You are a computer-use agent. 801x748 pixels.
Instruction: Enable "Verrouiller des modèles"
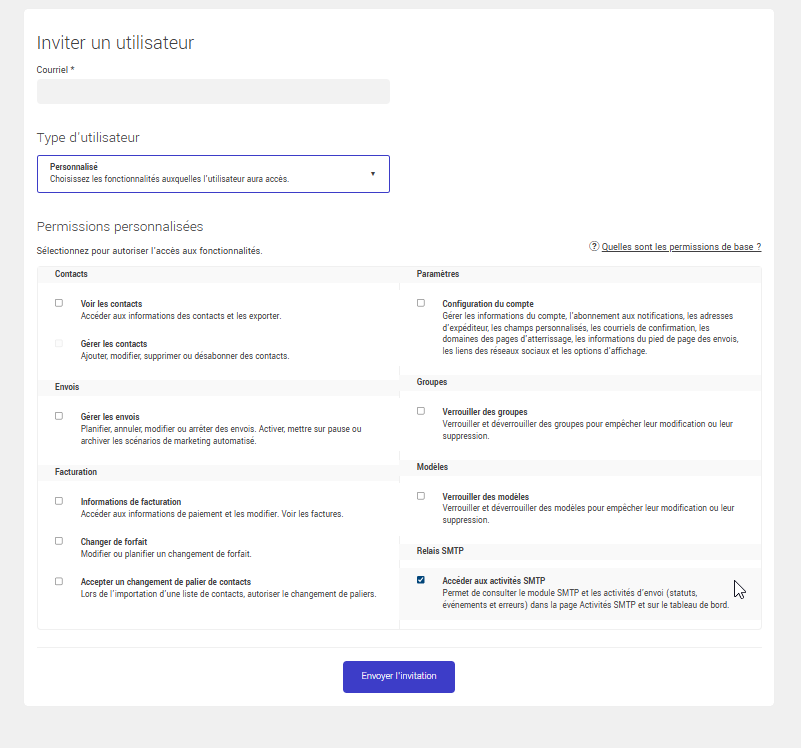[x=421, y=495]
